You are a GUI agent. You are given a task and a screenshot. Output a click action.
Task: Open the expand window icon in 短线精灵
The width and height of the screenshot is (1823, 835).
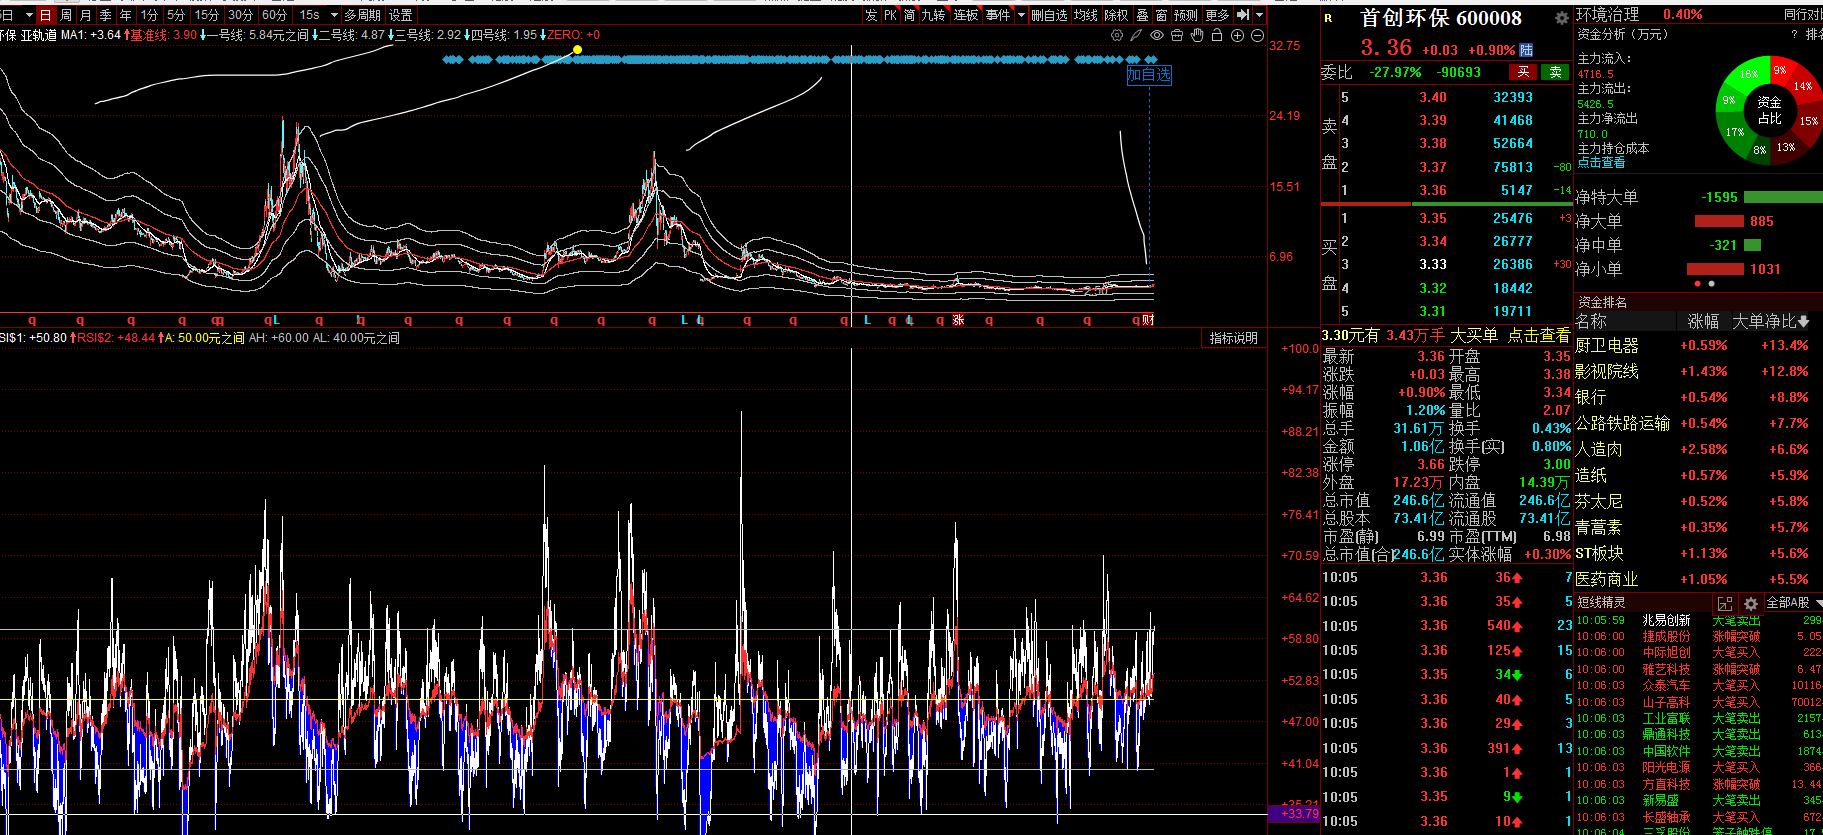tap(1725, 604)
